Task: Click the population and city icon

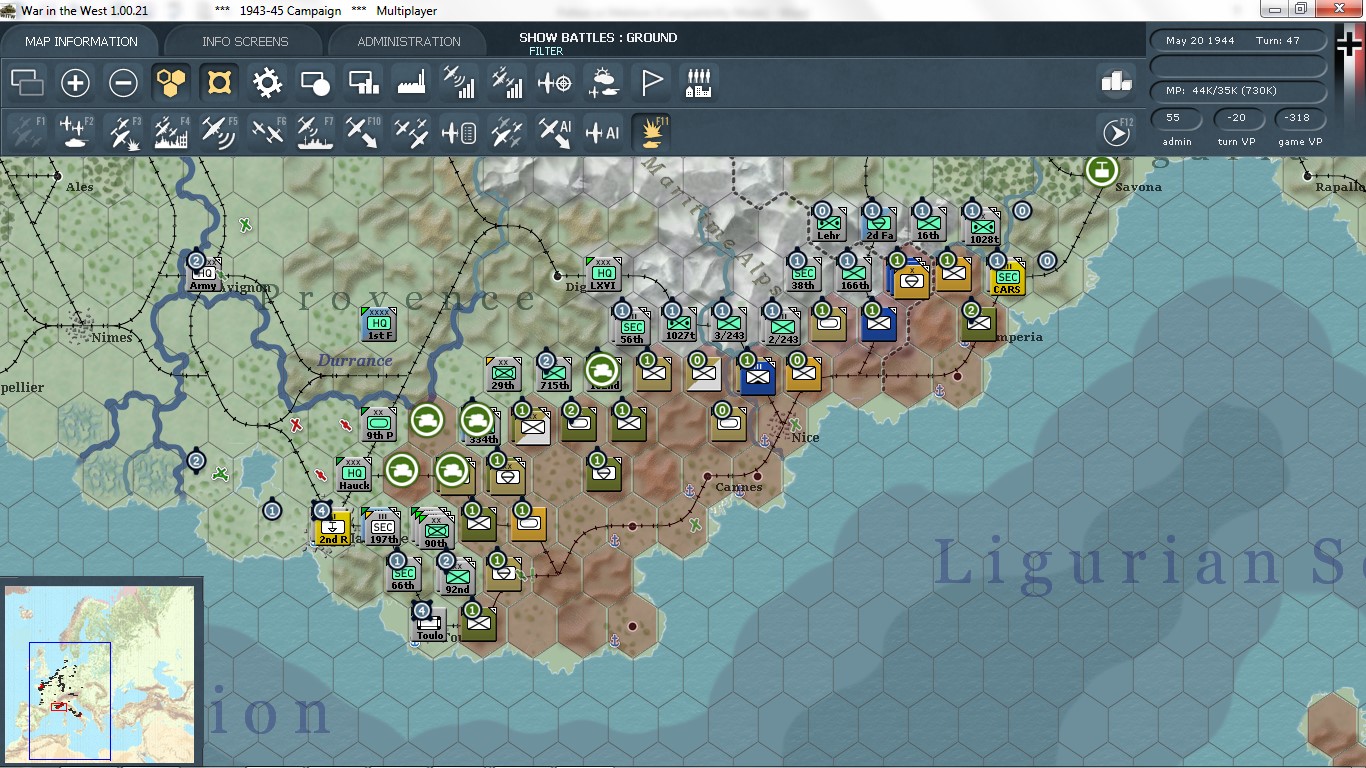Action: click(x=699, y=82)
